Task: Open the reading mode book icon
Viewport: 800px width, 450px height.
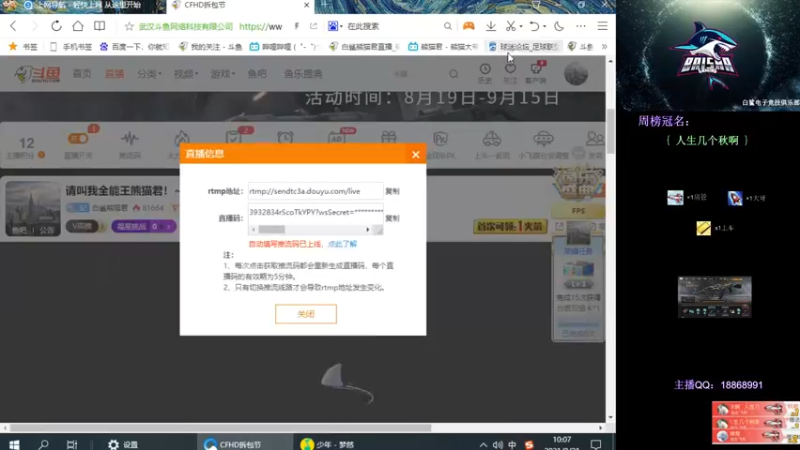Action: point(99,26)
